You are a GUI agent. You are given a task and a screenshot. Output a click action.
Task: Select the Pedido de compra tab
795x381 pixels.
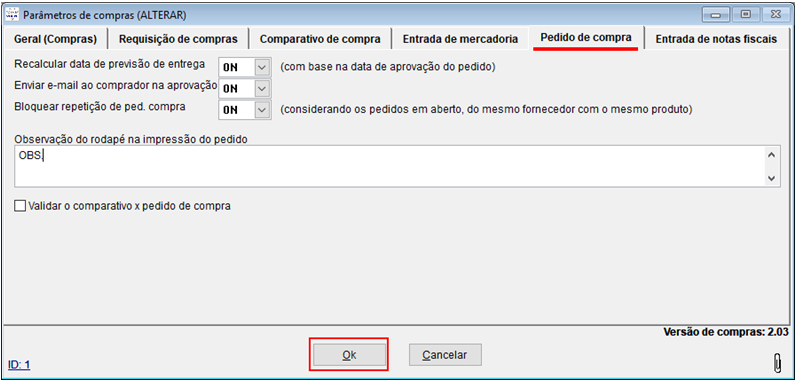[586, 38]
